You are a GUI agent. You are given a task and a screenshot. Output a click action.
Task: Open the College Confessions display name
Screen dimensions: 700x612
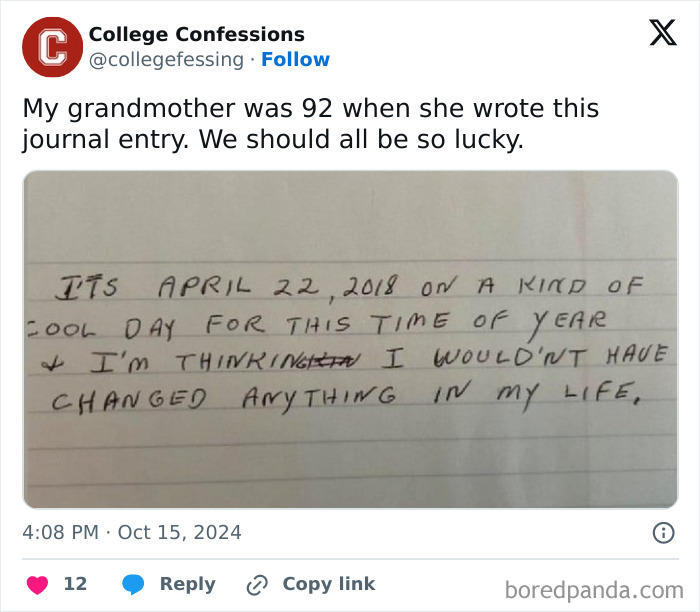[x=196, y=35]
